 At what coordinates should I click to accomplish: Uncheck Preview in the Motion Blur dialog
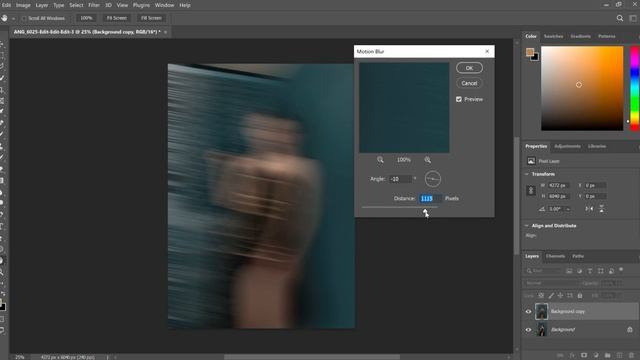(459, 99)
